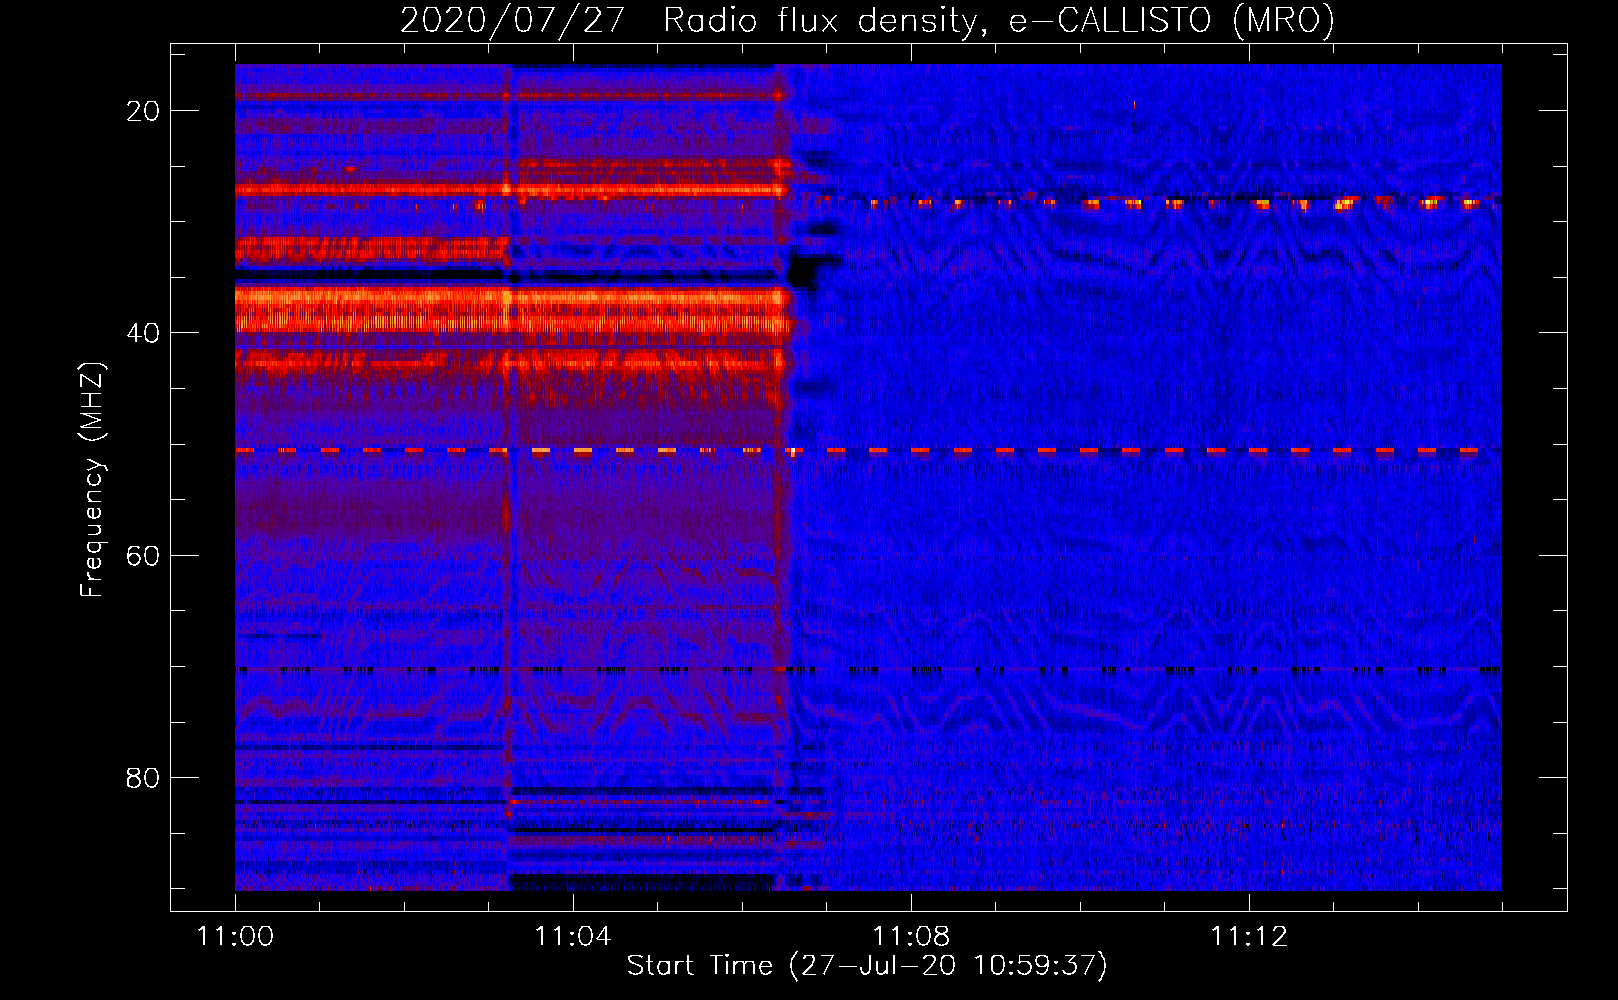1618x1000 pixels.
Task: Click the 11:04 time tick label
Action: tap(573, 937)
